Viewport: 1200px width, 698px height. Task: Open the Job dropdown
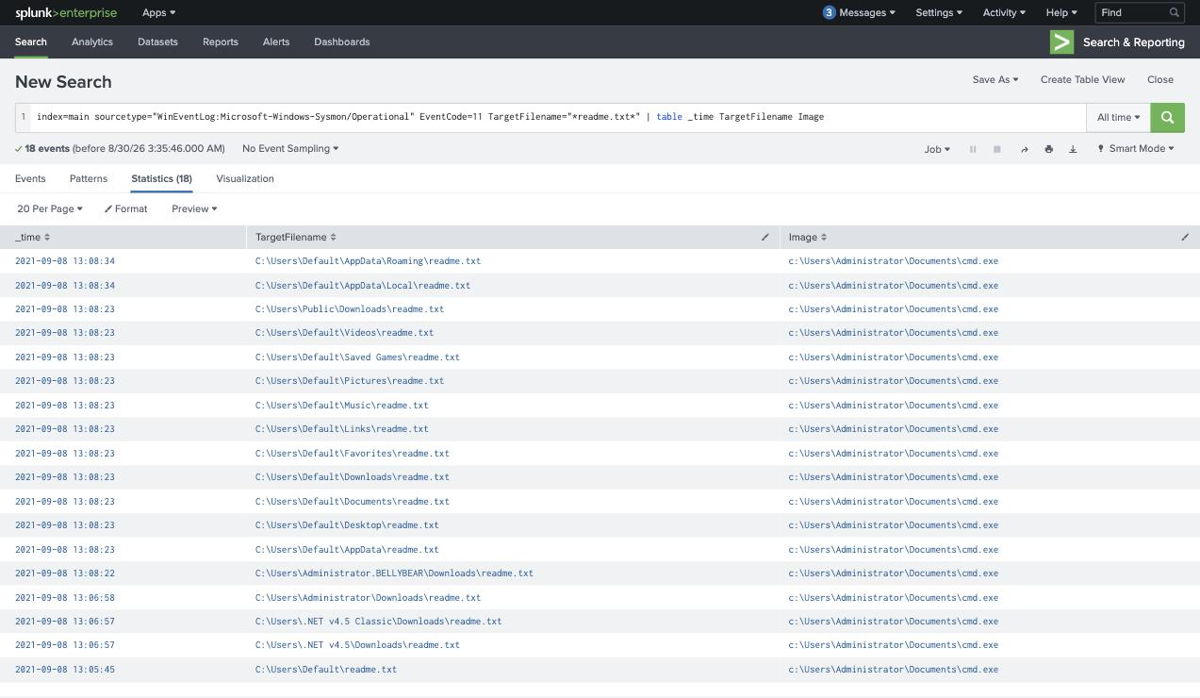pos(937,149)
